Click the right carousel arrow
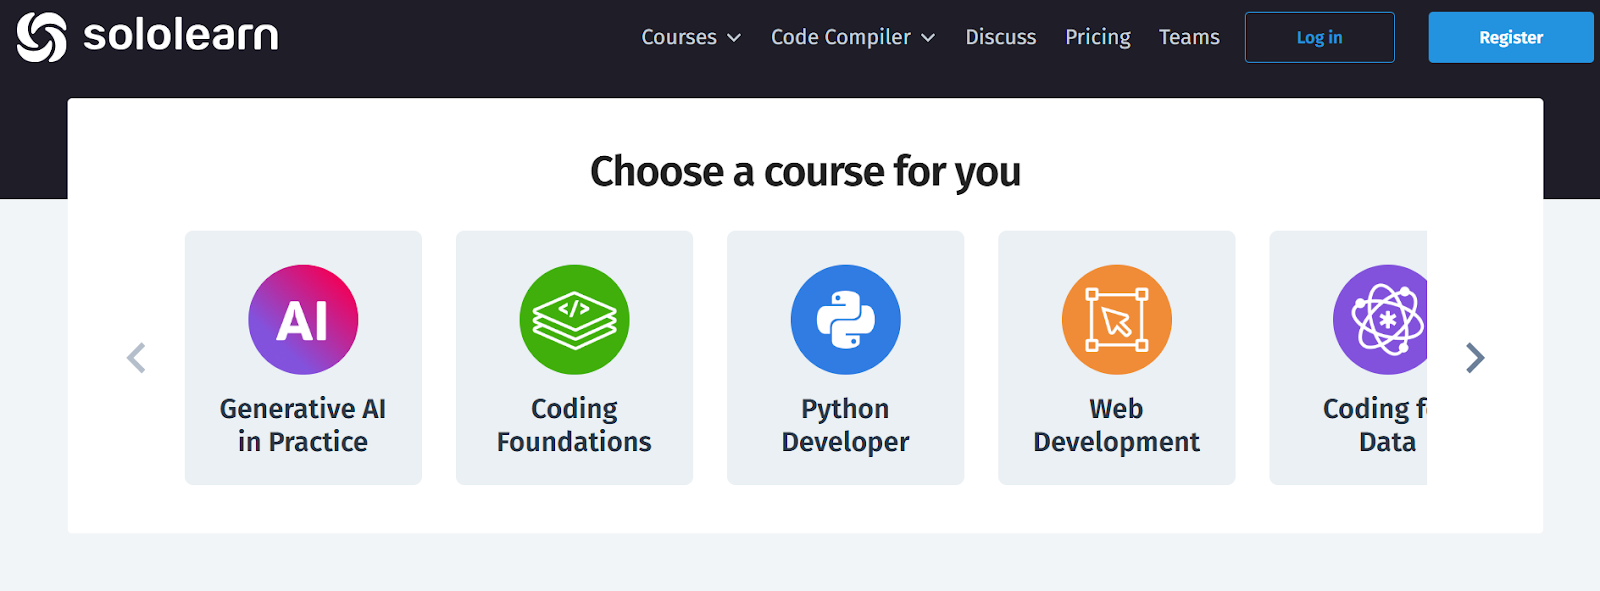Viewport: 1600px width, 591px height. pos(1474,357)
